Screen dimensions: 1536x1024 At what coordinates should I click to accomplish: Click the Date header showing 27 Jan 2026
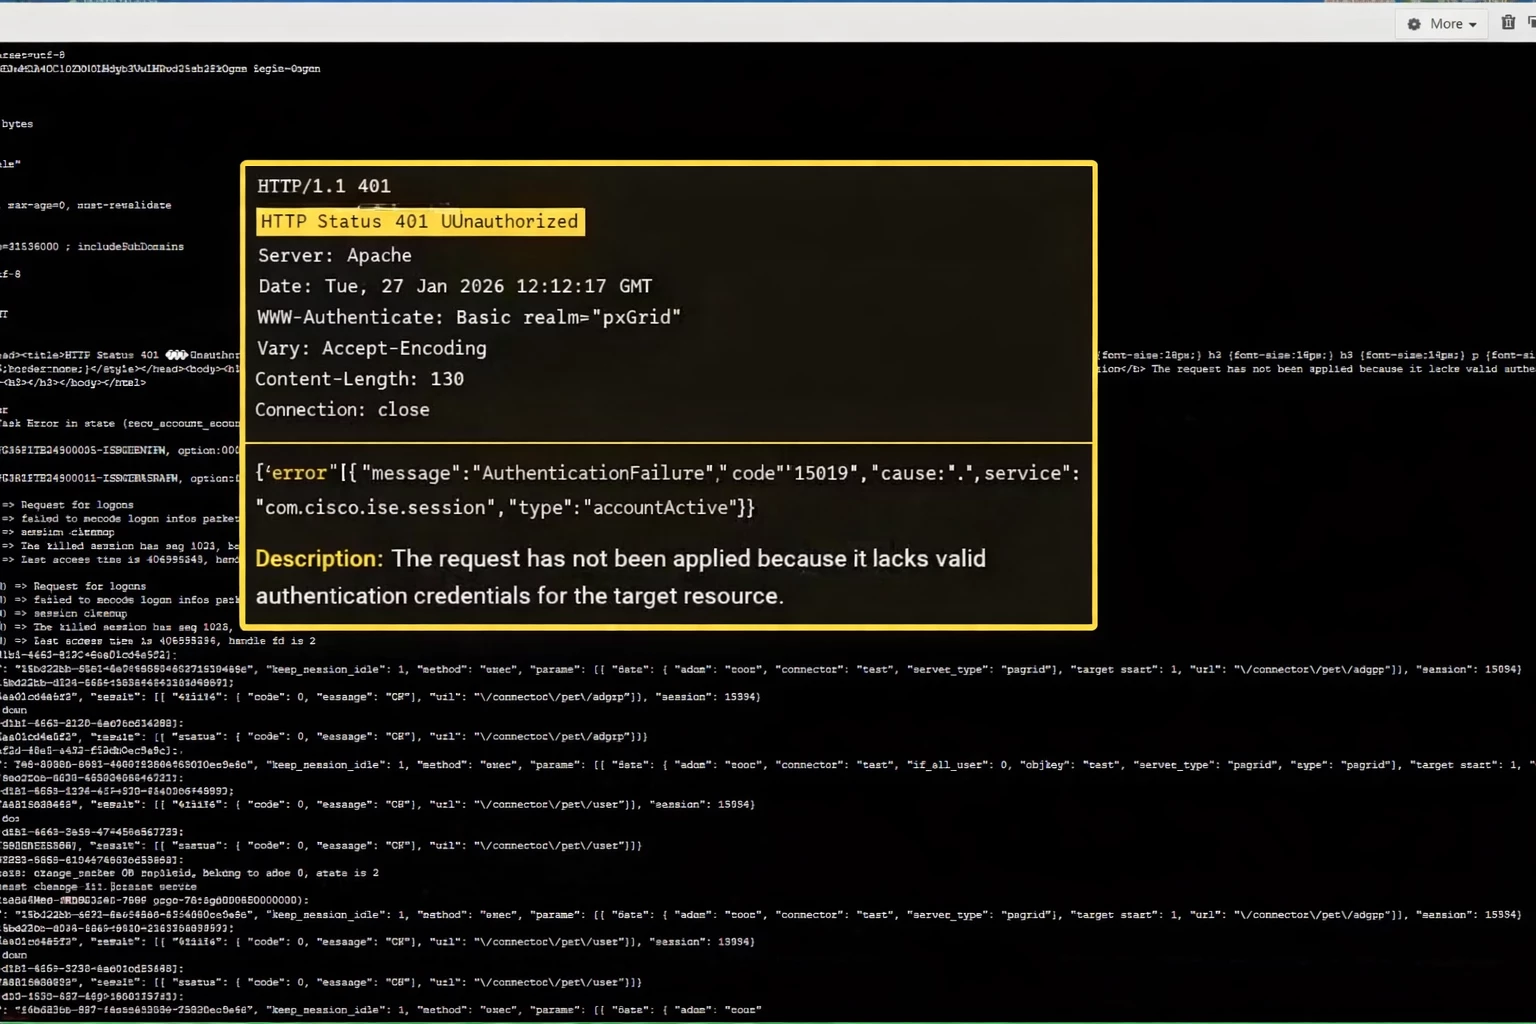pyautogui.click(x=455, y=286)
